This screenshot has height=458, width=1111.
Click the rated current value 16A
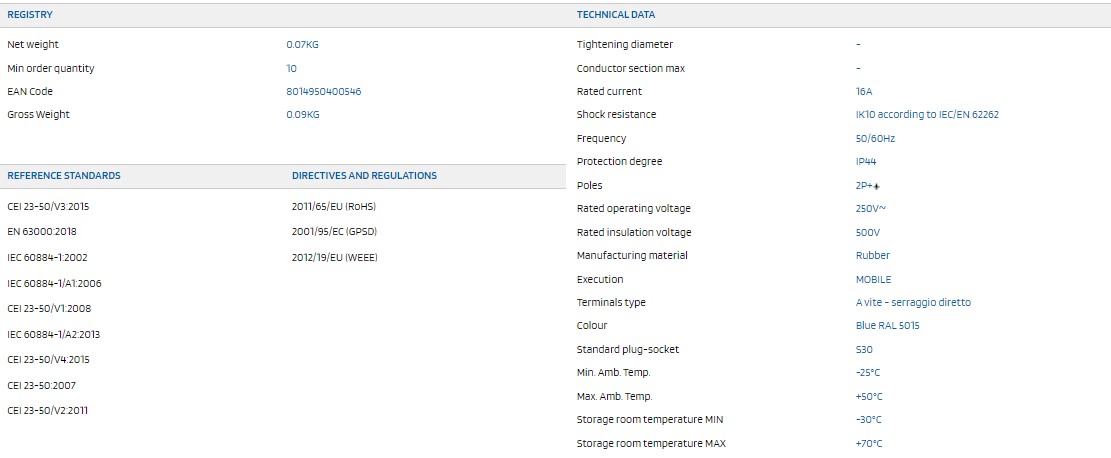pos(864,92)
